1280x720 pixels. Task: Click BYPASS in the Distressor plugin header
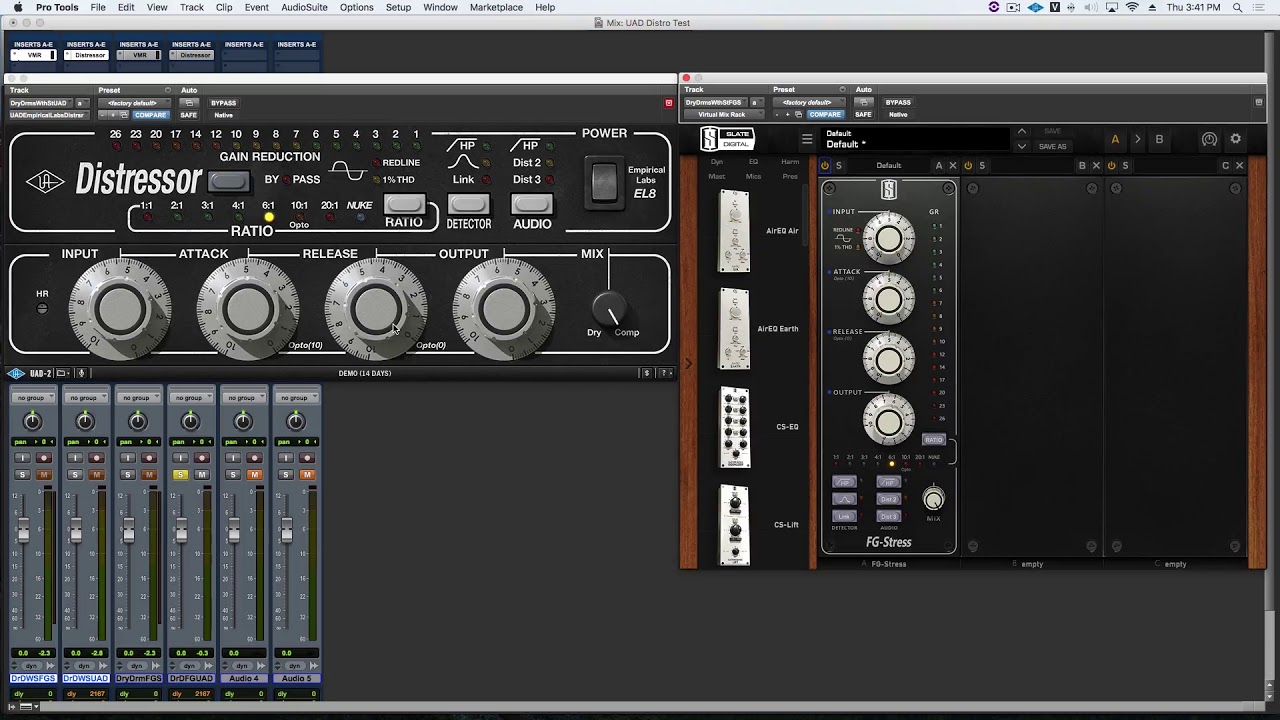click(223, 103)
